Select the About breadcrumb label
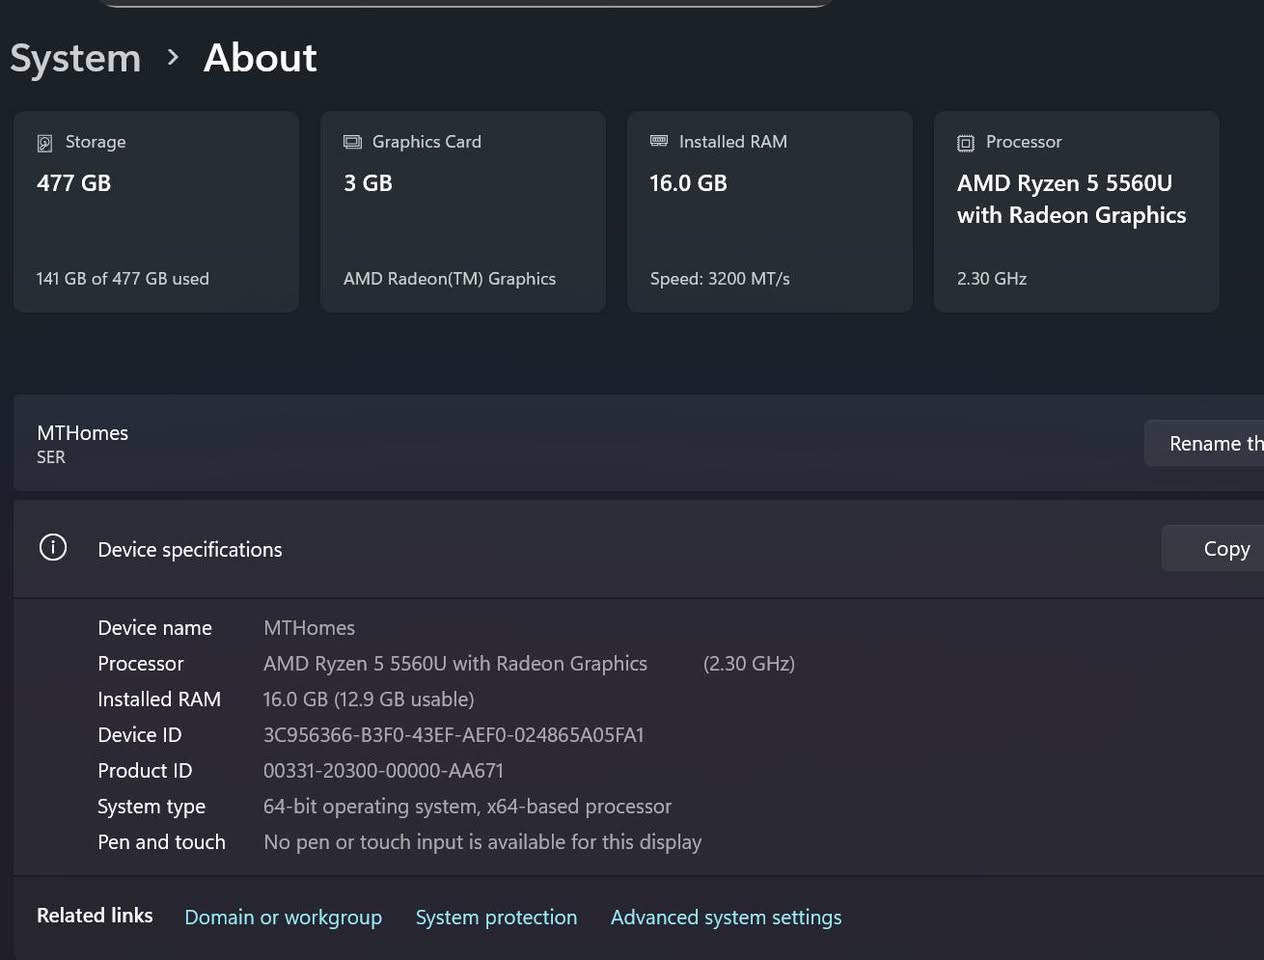This screenshot has width=1264, height=960. tap(259, 58)
